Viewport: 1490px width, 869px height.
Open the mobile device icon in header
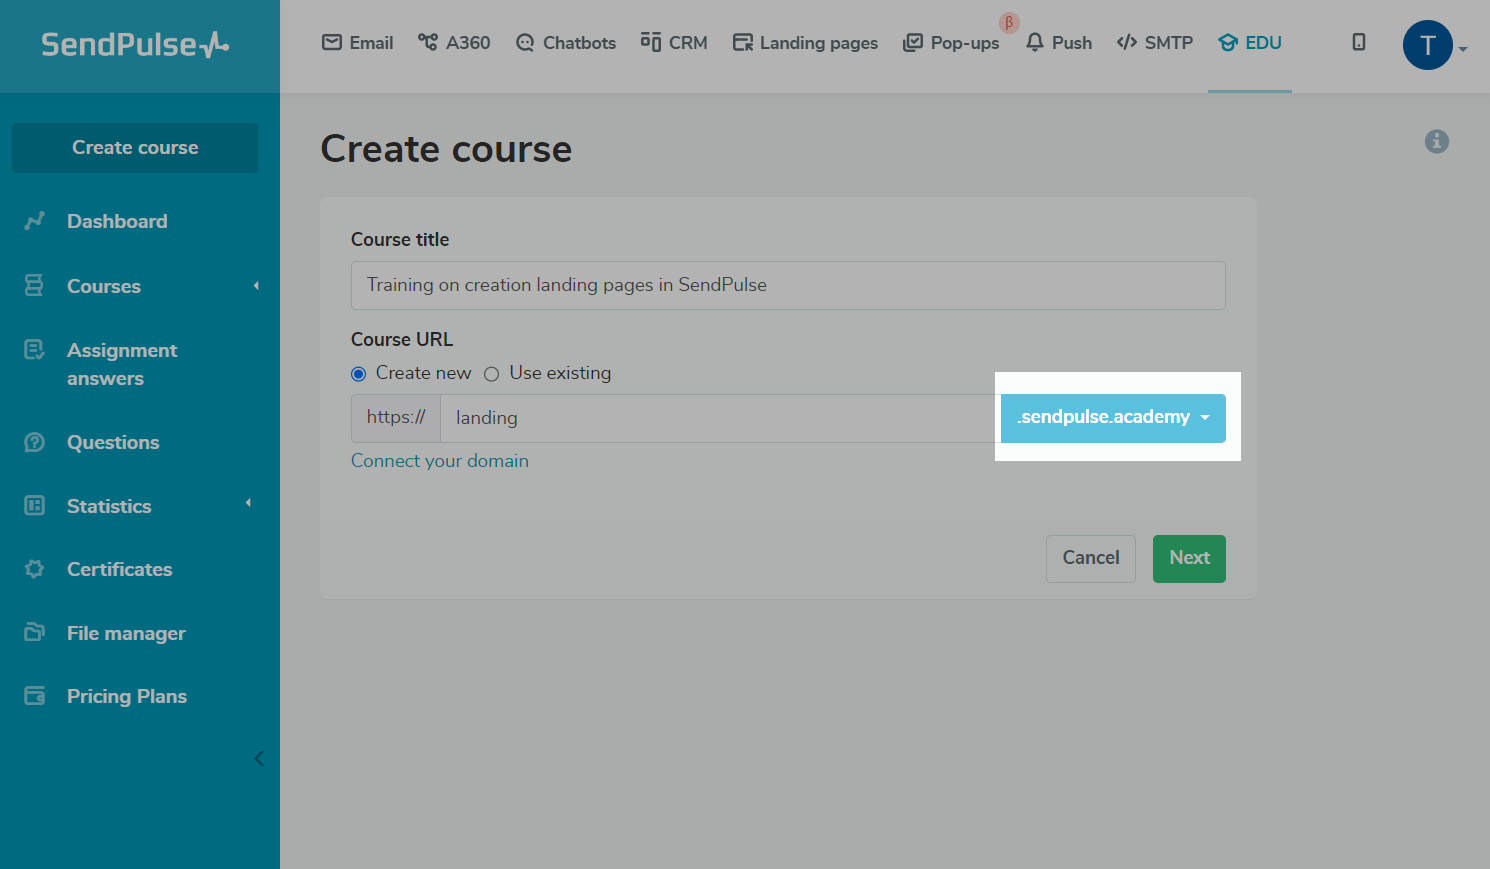1359,42
